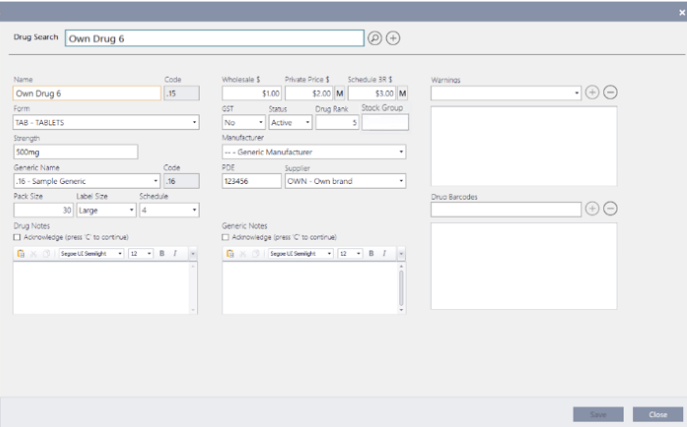Close the dialog with the X
Screen dimensions: 687x427
(x=682, y=13)
